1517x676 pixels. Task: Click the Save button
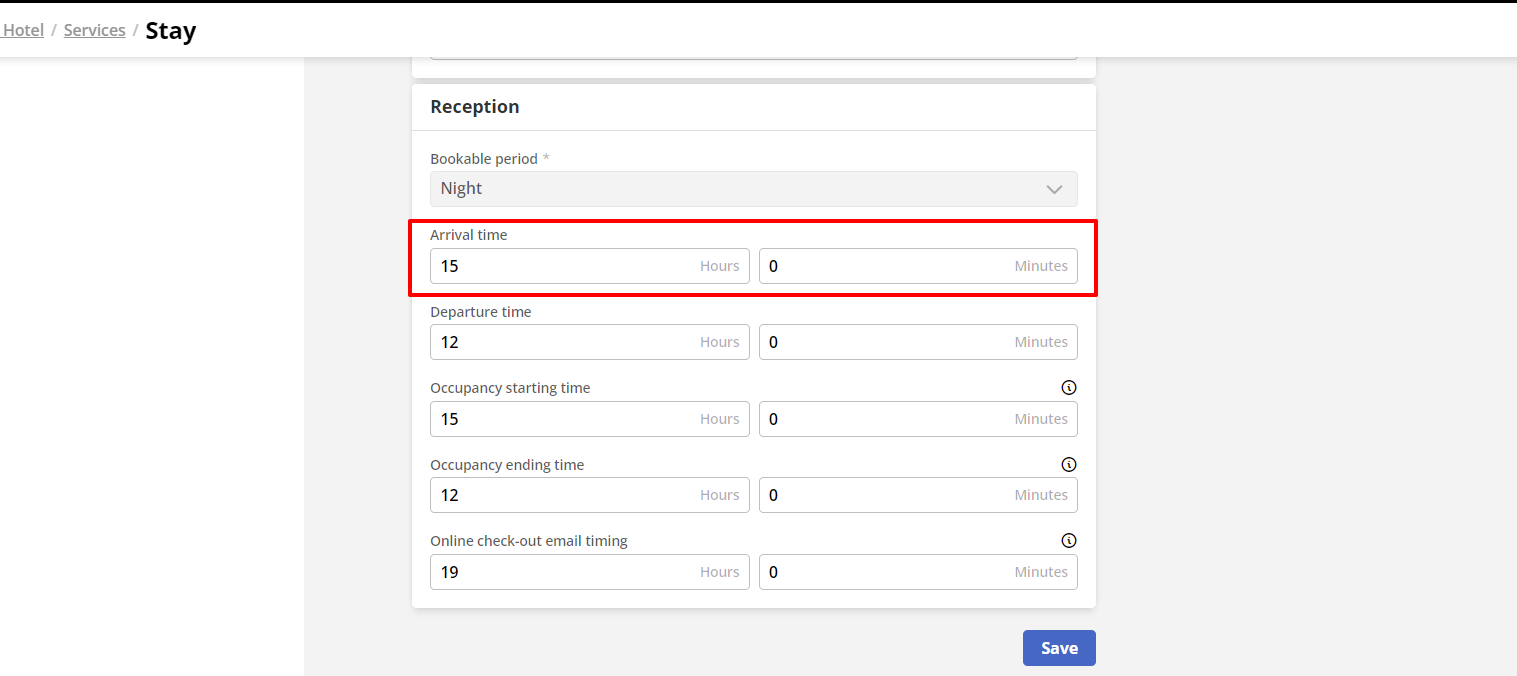(x=1059, y=648)
